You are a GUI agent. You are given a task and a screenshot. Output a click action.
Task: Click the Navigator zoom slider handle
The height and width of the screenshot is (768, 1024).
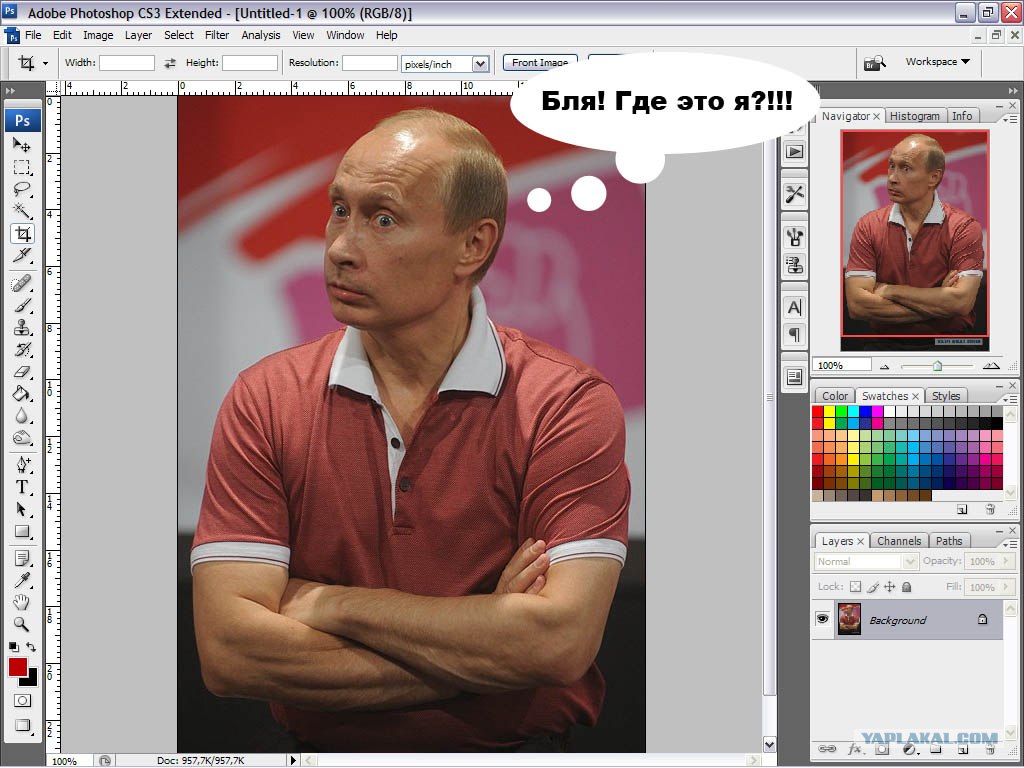[x=938, y=366]
